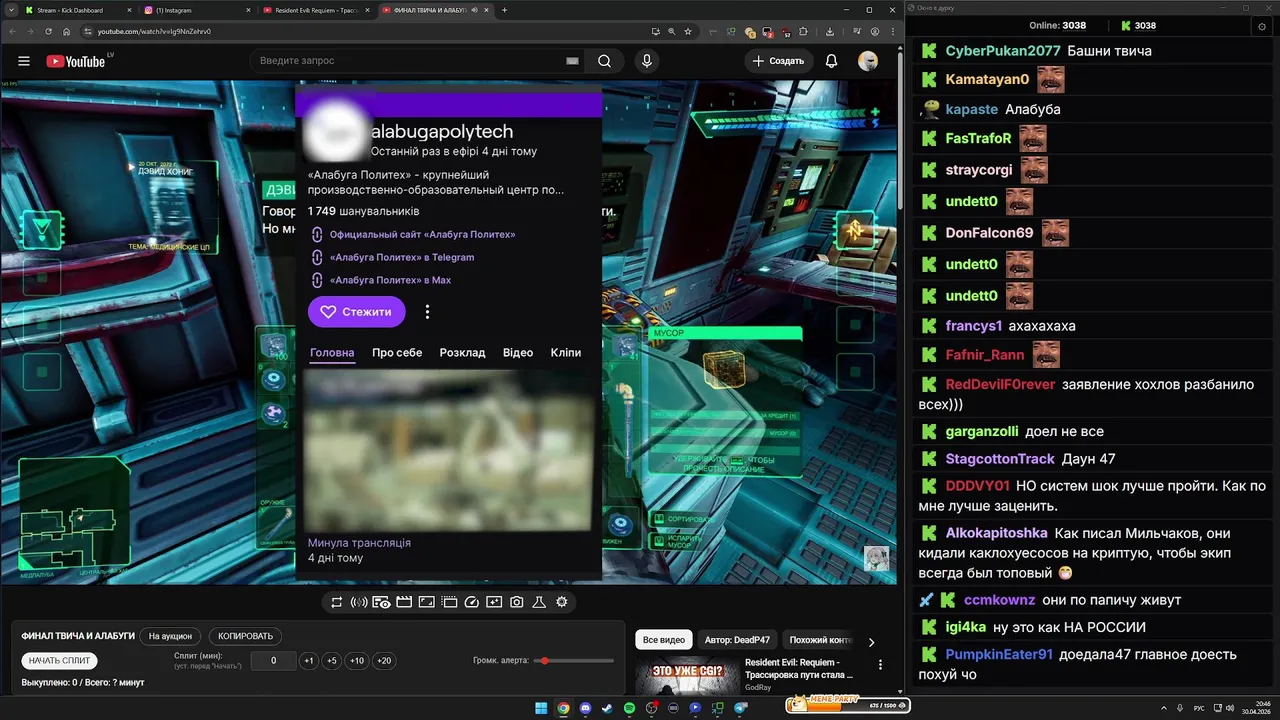
Task: Click the pop-out player window icon
Action: click(x=449, y=602)
